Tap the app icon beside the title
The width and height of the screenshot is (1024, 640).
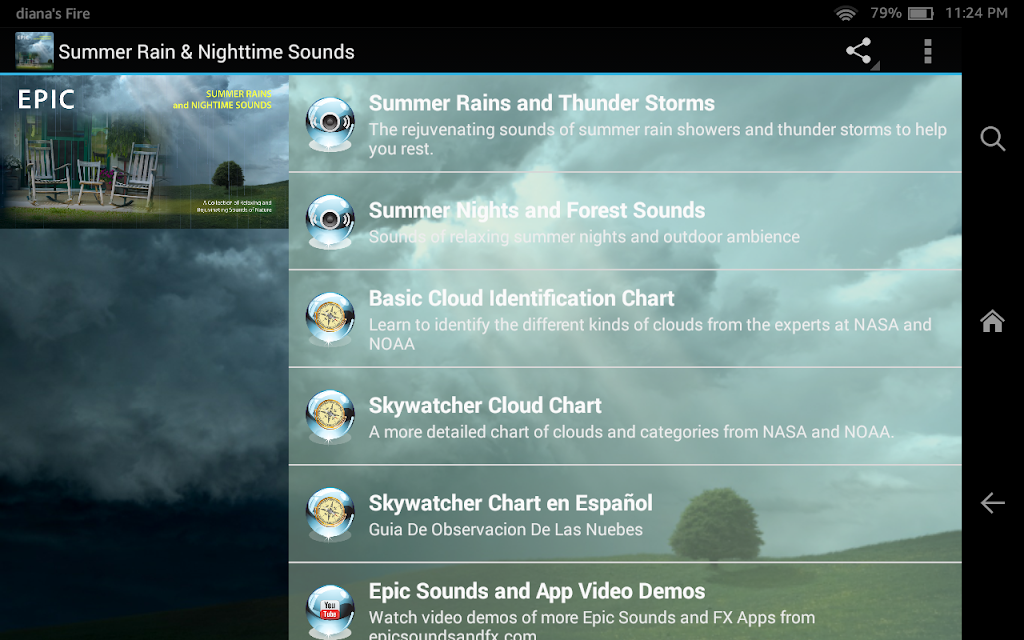pos(34,51)
